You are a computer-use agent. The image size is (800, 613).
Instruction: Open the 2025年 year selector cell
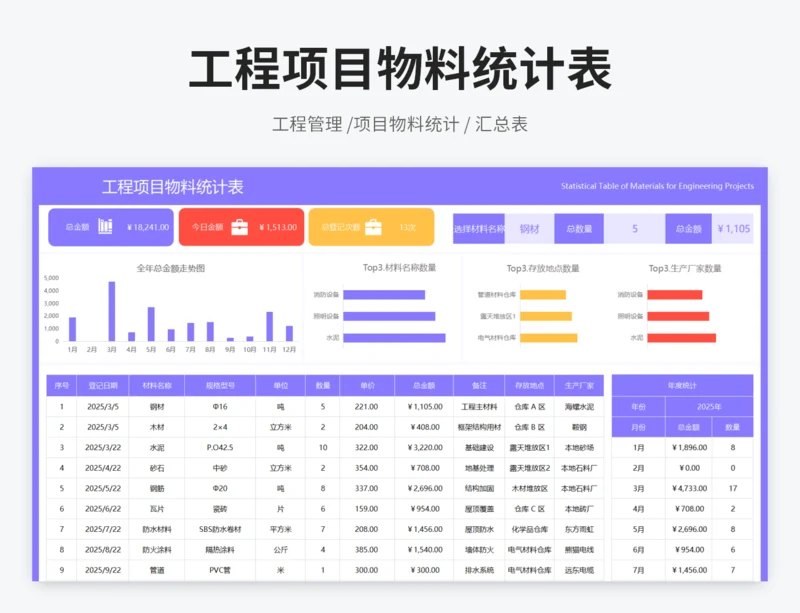coord(709,407)
